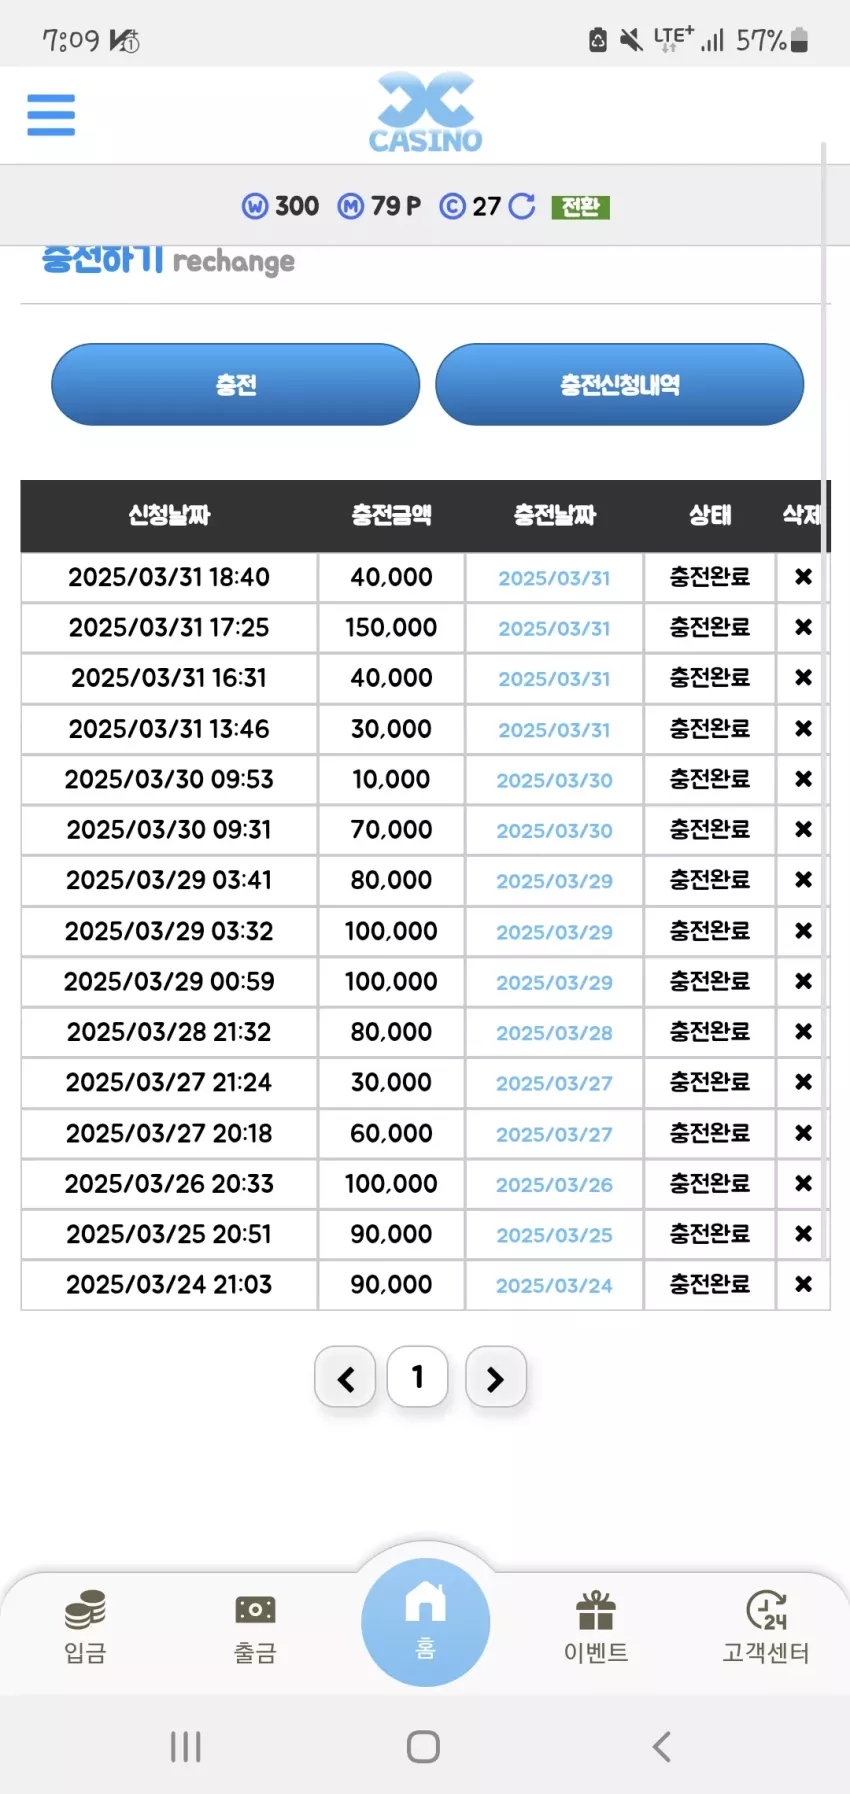Open 이벤트 gift icon
Image resolution: width=850 pixels, height=1794 pixels.
pyautogui.click(x=596, y=1627)
